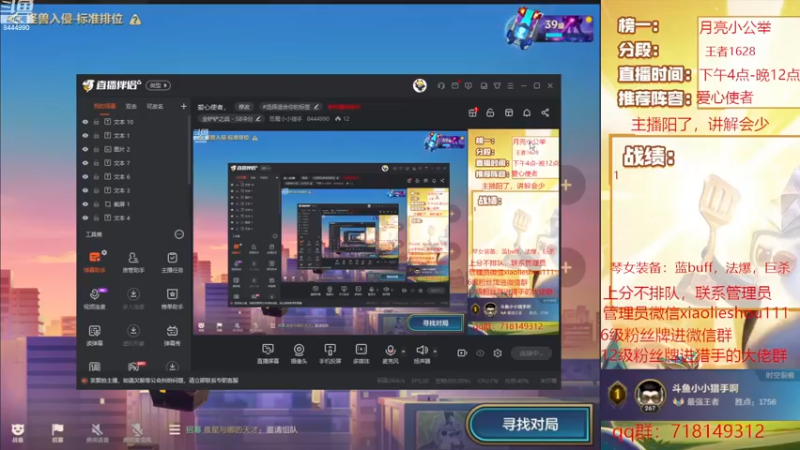800x450 pixels.
Task: Click the 连接中 button in the outer toolbar
Action: tap(532, 353)
